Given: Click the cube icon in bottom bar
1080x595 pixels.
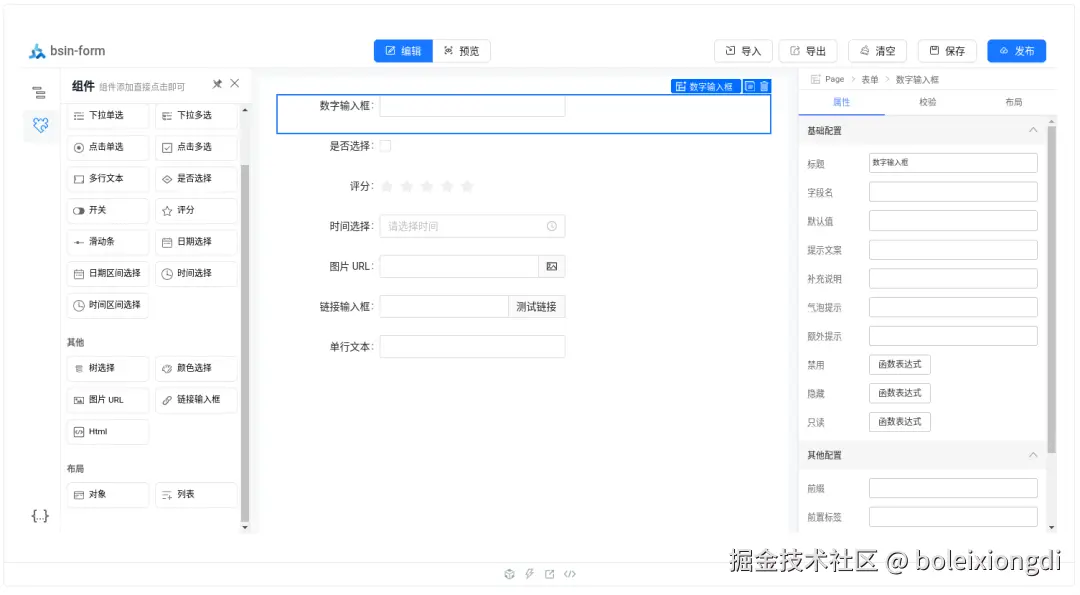Looking at the screenshot, I should [509, 574].
